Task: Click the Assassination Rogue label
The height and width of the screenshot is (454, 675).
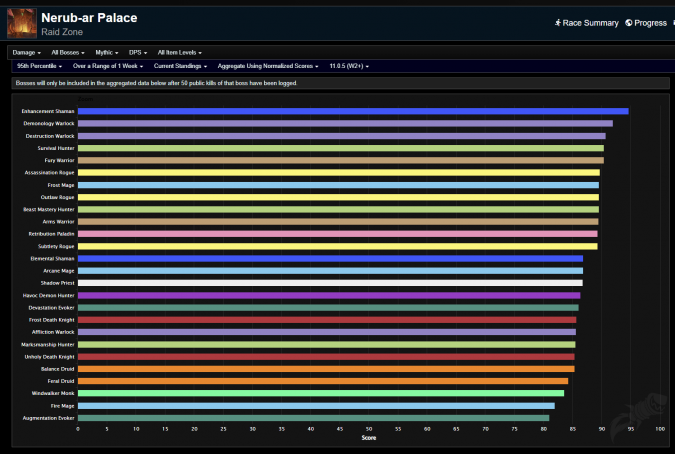Action: tap(49, 173)
